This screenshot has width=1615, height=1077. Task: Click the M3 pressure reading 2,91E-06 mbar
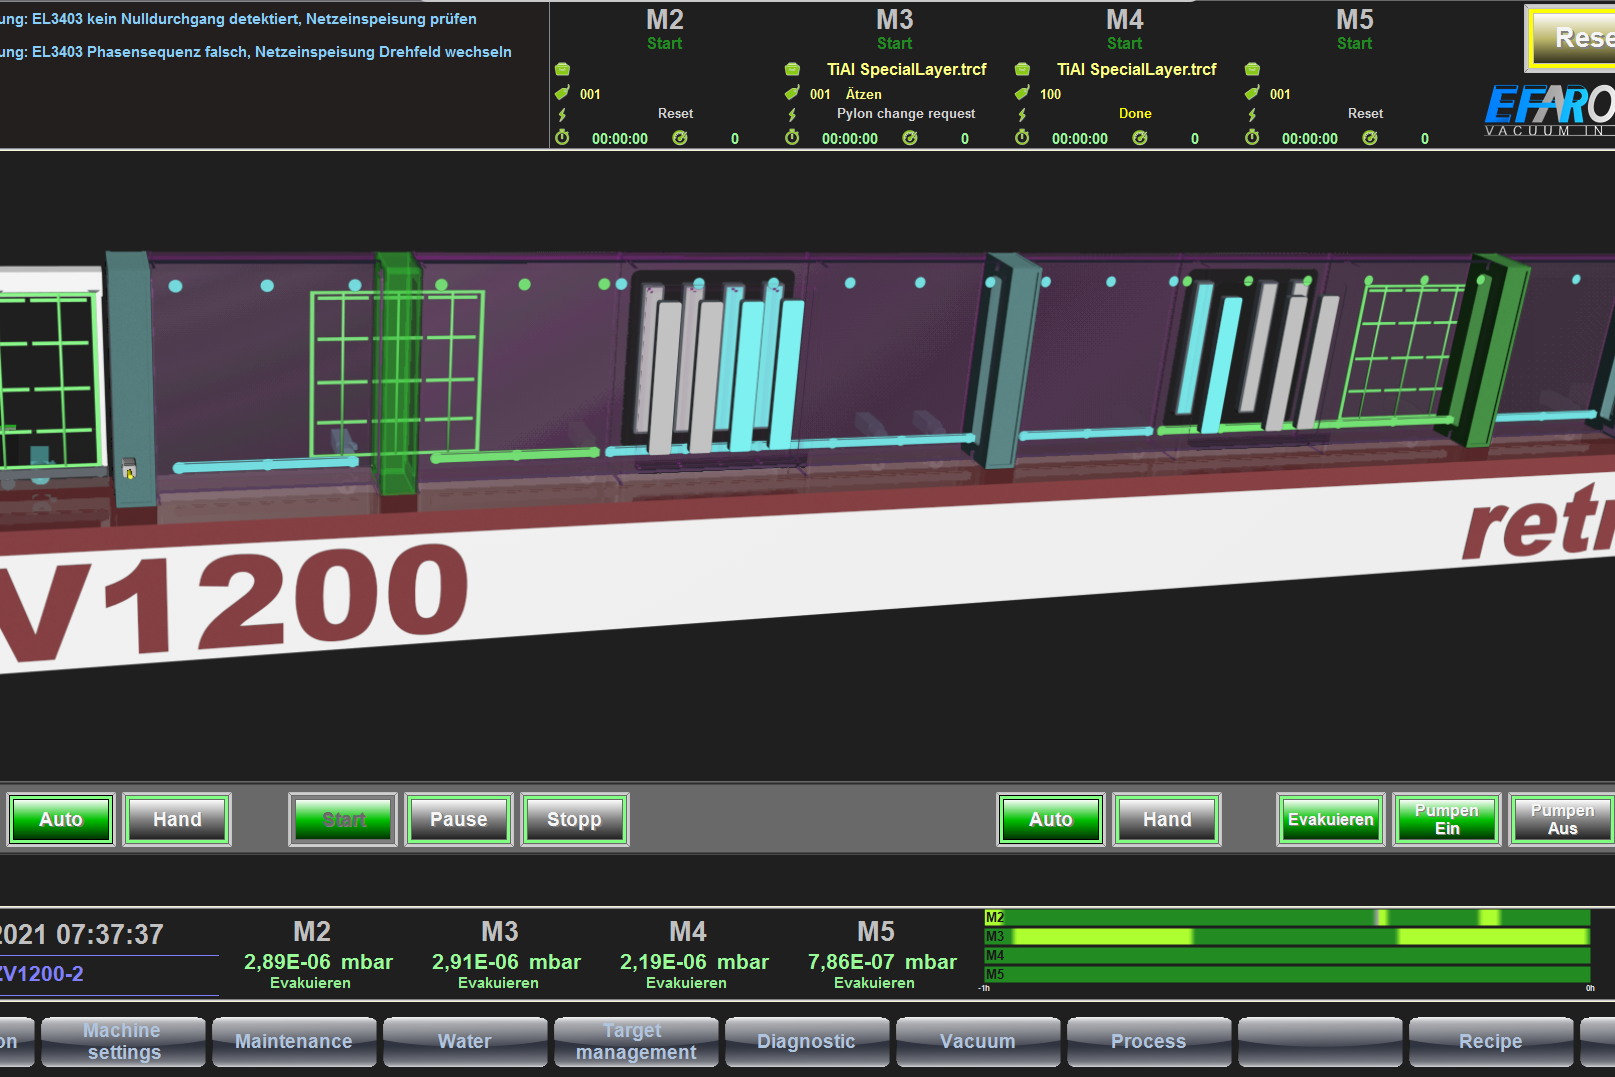(506, 962)
